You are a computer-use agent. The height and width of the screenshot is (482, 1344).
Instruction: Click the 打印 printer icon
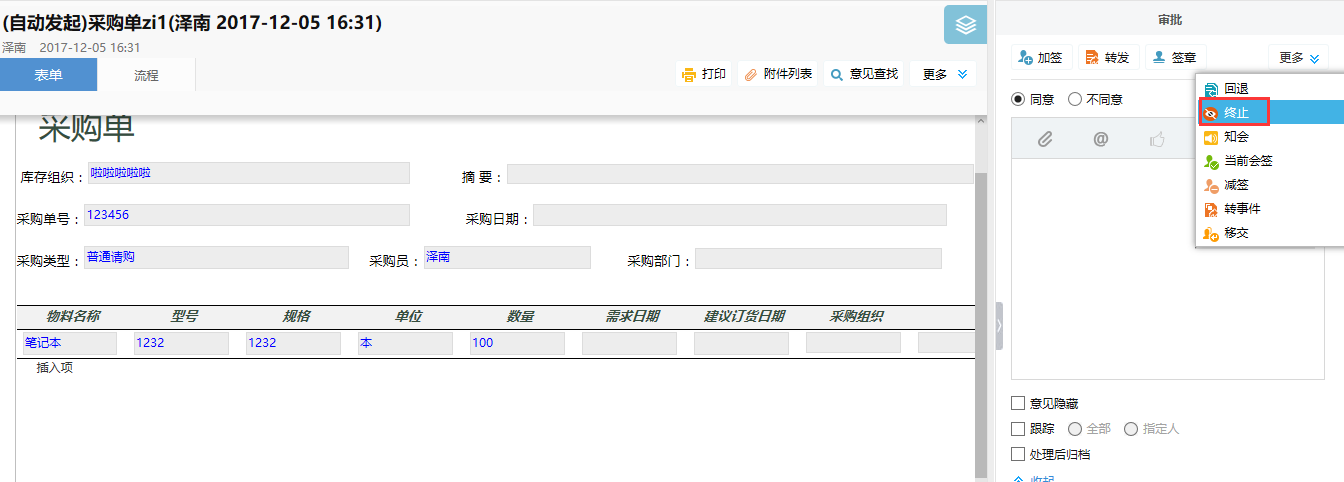click(x=688, y=74)
